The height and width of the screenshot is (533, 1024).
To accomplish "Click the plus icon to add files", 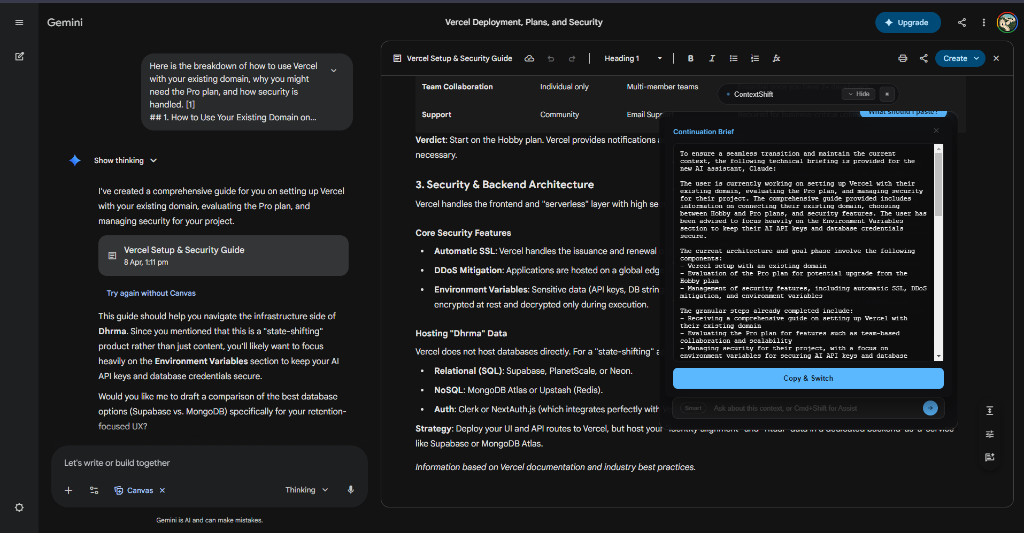I will point(68,490).
